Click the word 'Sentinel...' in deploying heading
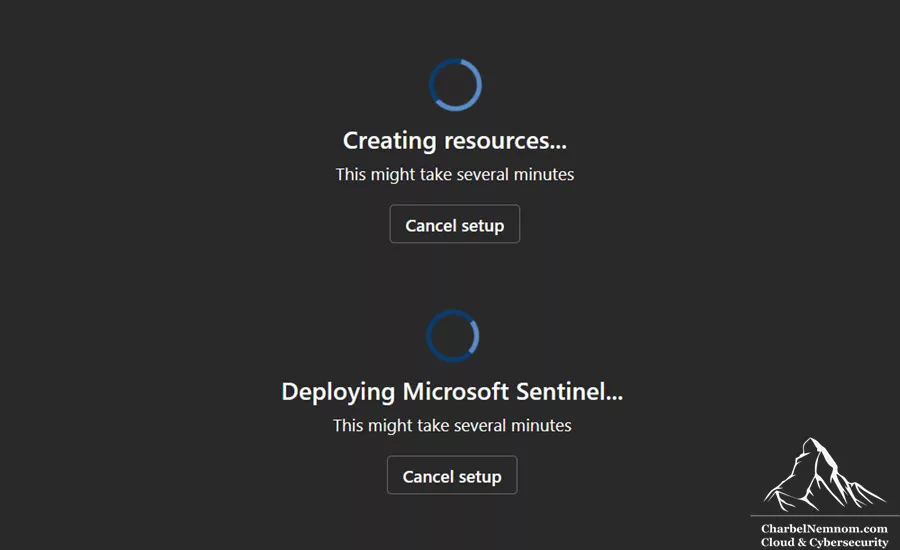The image size is (900, 550). [569, 392]
